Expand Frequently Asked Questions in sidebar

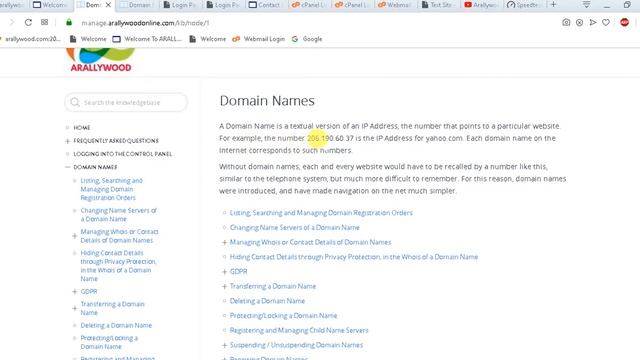click(68, 141)
